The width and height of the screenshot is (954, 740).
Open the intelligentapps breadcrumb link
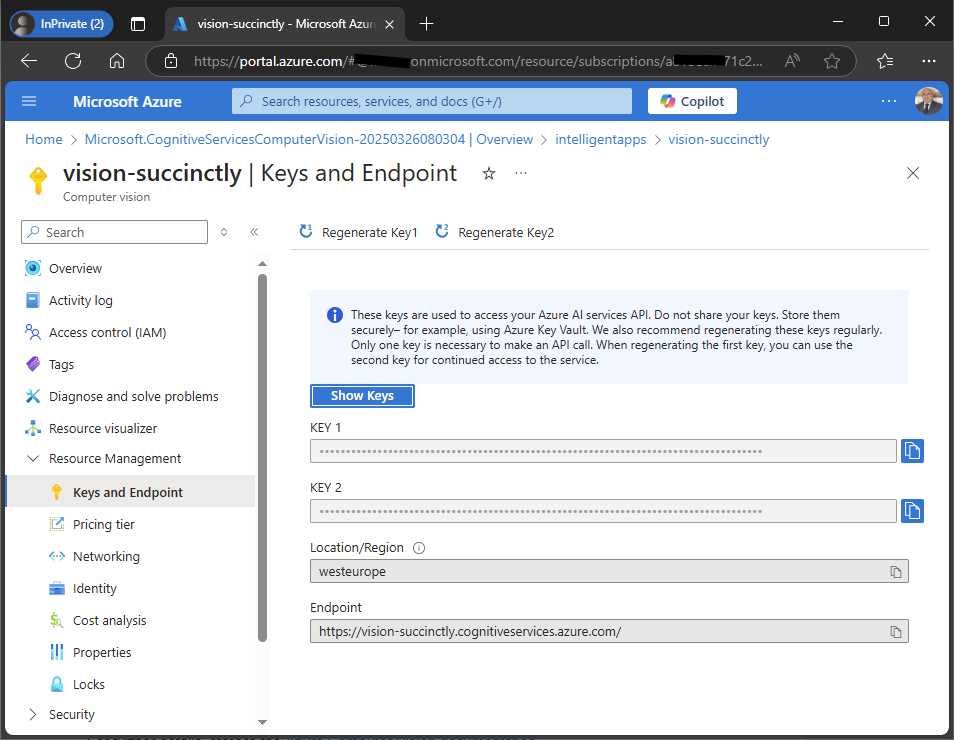[601, 139]
